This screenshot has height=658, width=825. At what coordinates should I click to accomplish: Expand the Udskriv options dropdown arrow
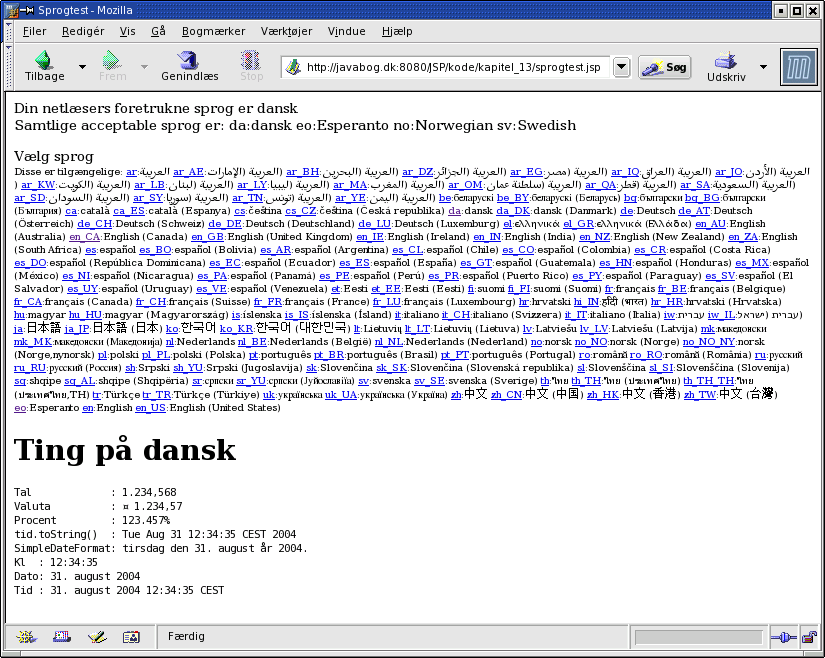tap(764, 68)
